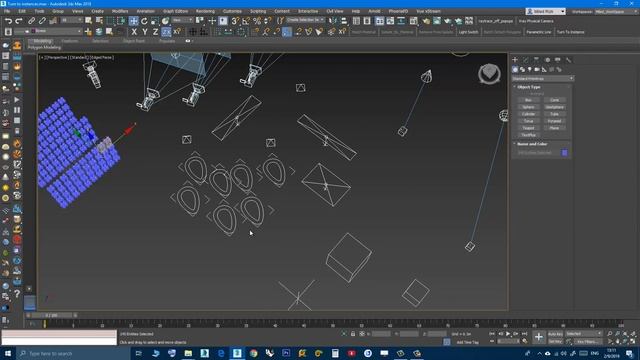Click the Box primitive button

coord(528,100)
